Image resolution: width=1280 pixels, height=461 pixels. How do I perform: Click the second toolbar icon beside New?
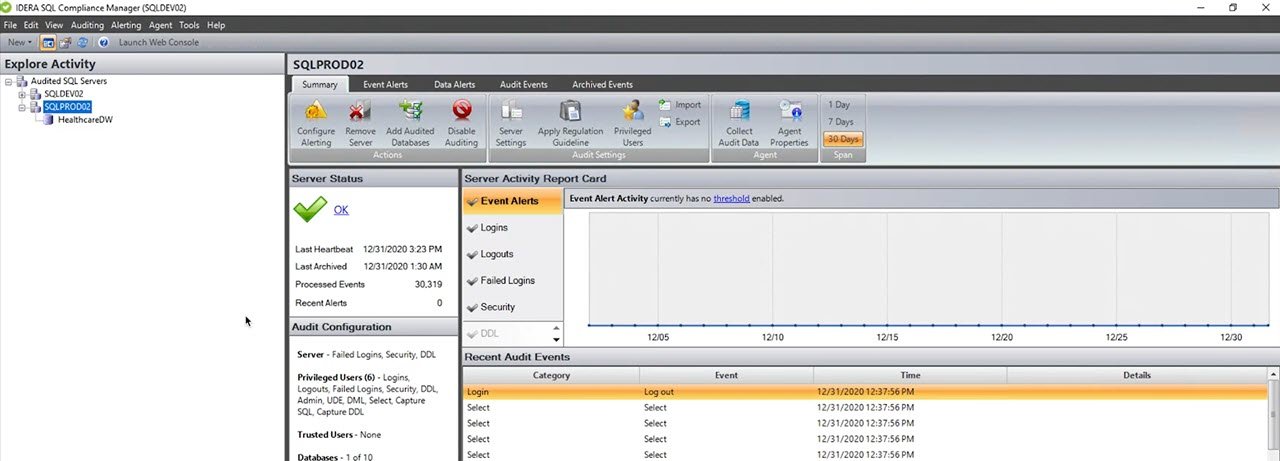(x=65, y=42)
